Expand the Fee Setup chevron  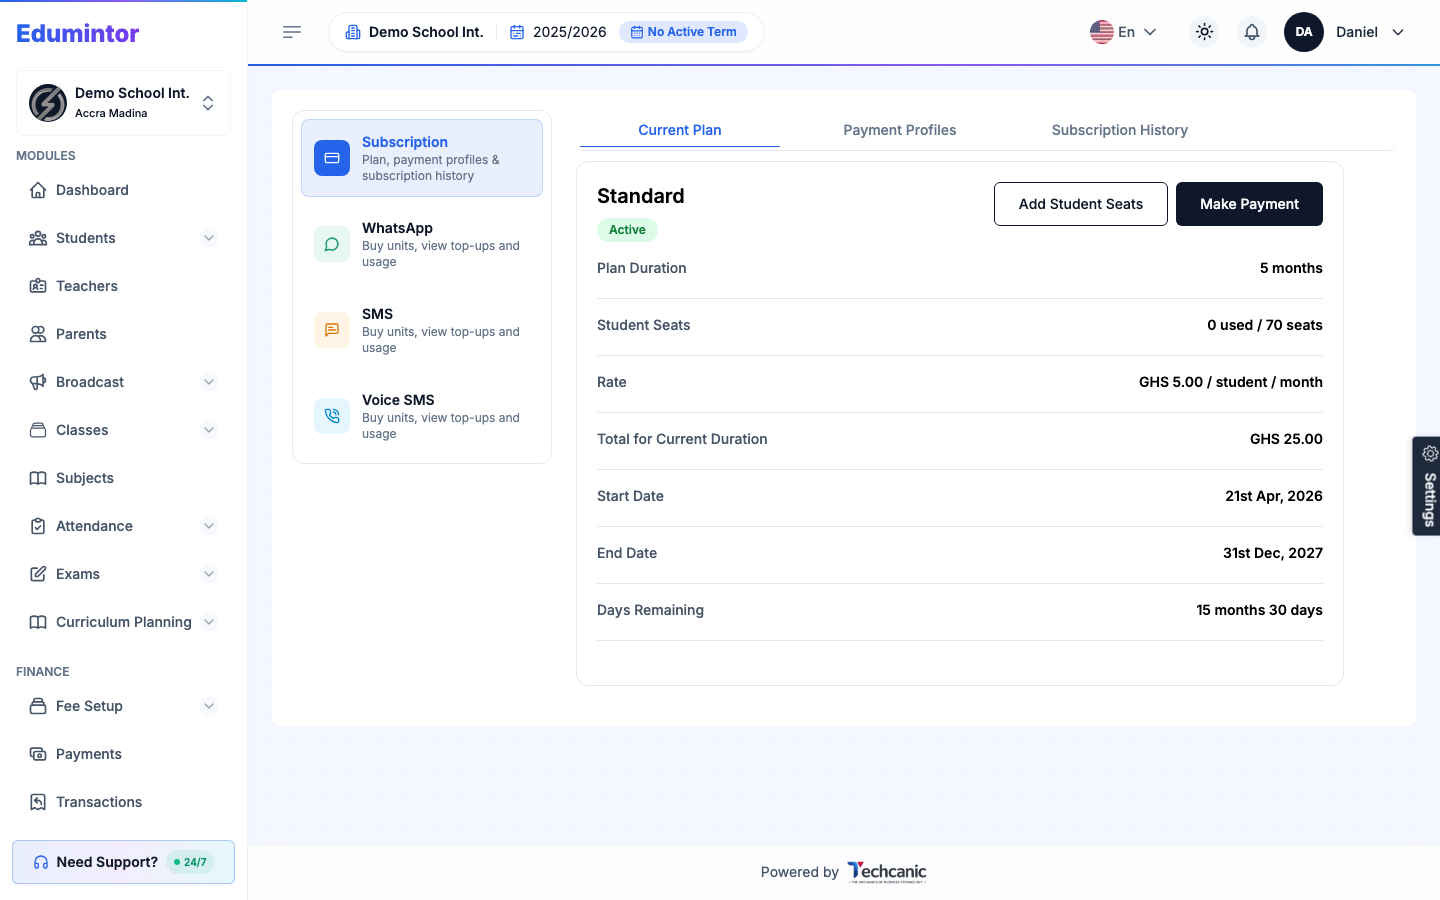point(209,706)
